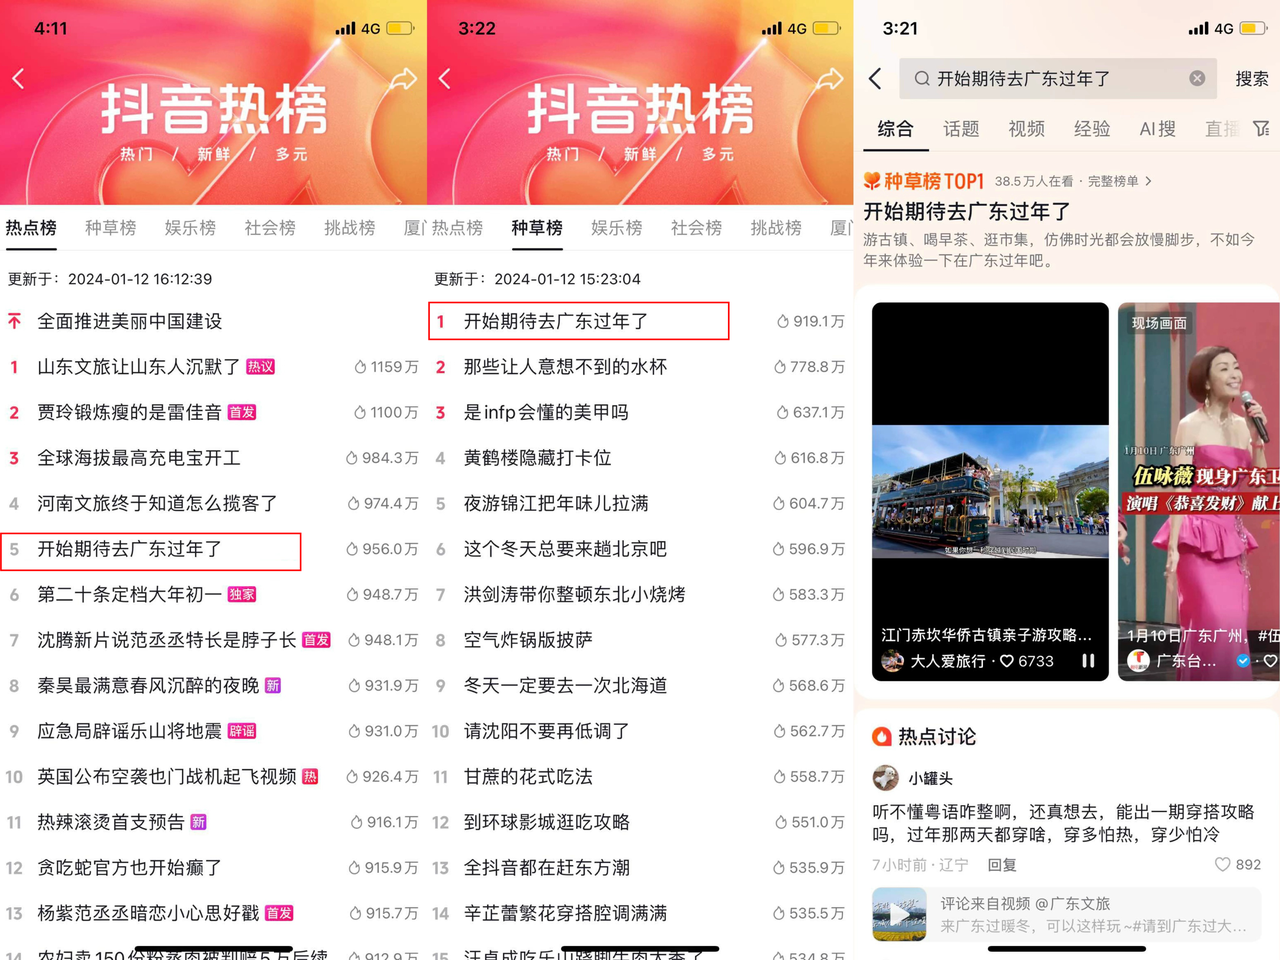The image size is (1280, 960).
Task: Tap share arrow on left hot list screen
Action: [403, 79]
